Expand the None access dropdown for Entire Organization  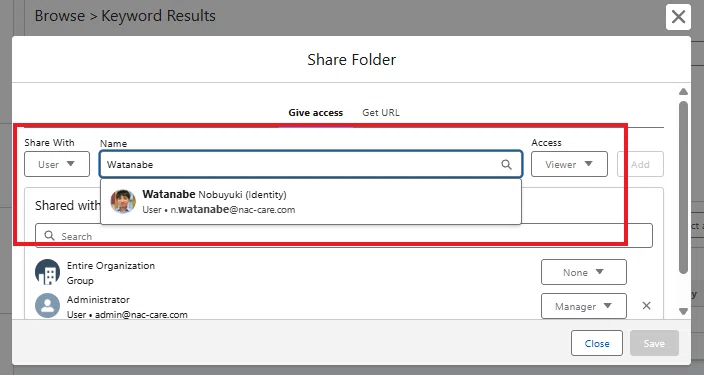click(x=584, y=272)
